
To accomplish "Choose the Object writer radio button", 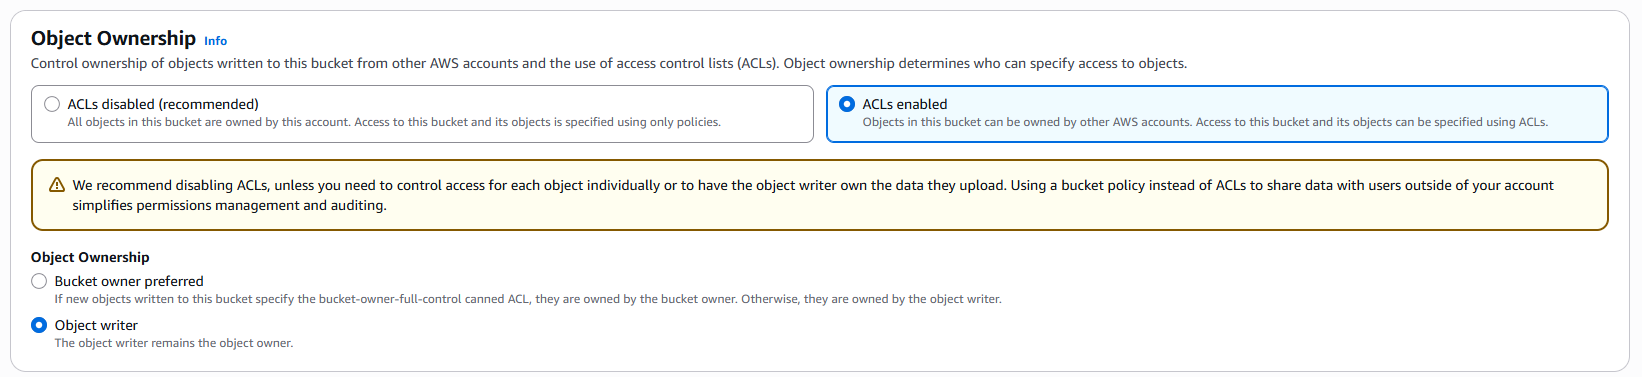I will (39, 325).
